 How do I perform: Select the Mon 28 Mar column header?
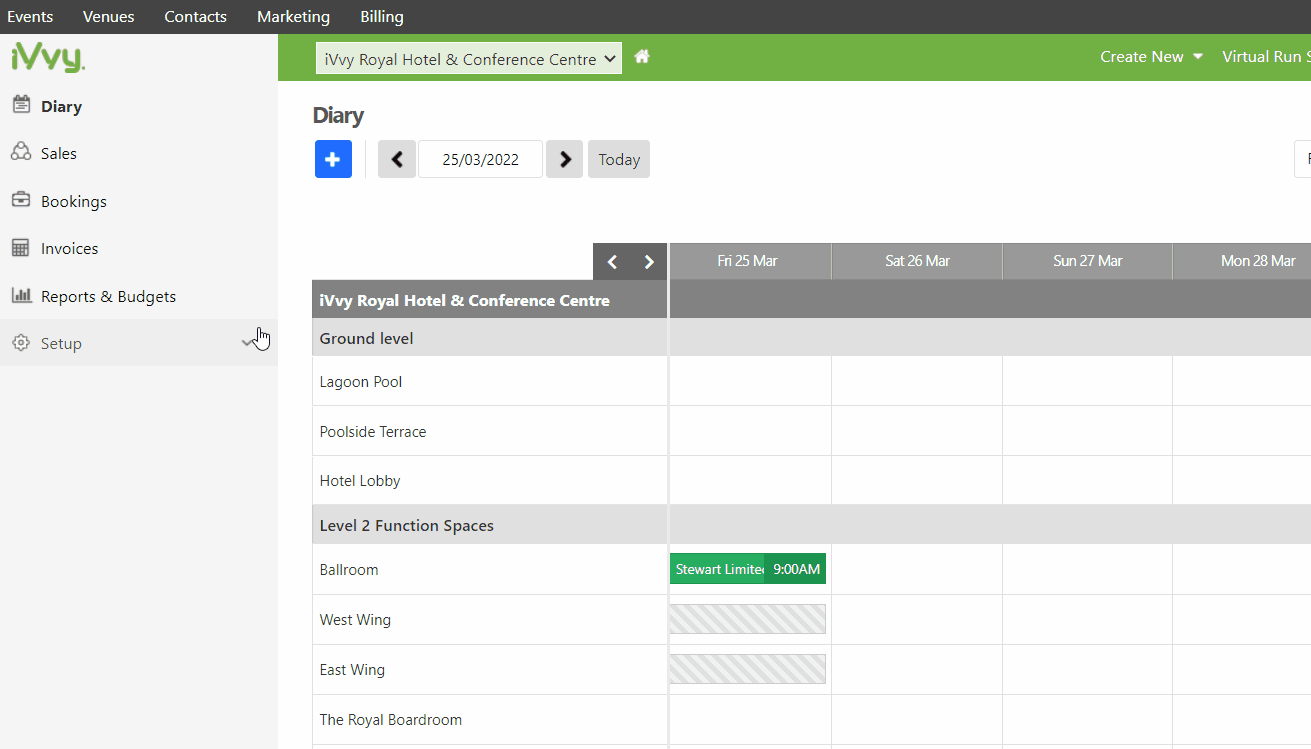[1242, 261]
